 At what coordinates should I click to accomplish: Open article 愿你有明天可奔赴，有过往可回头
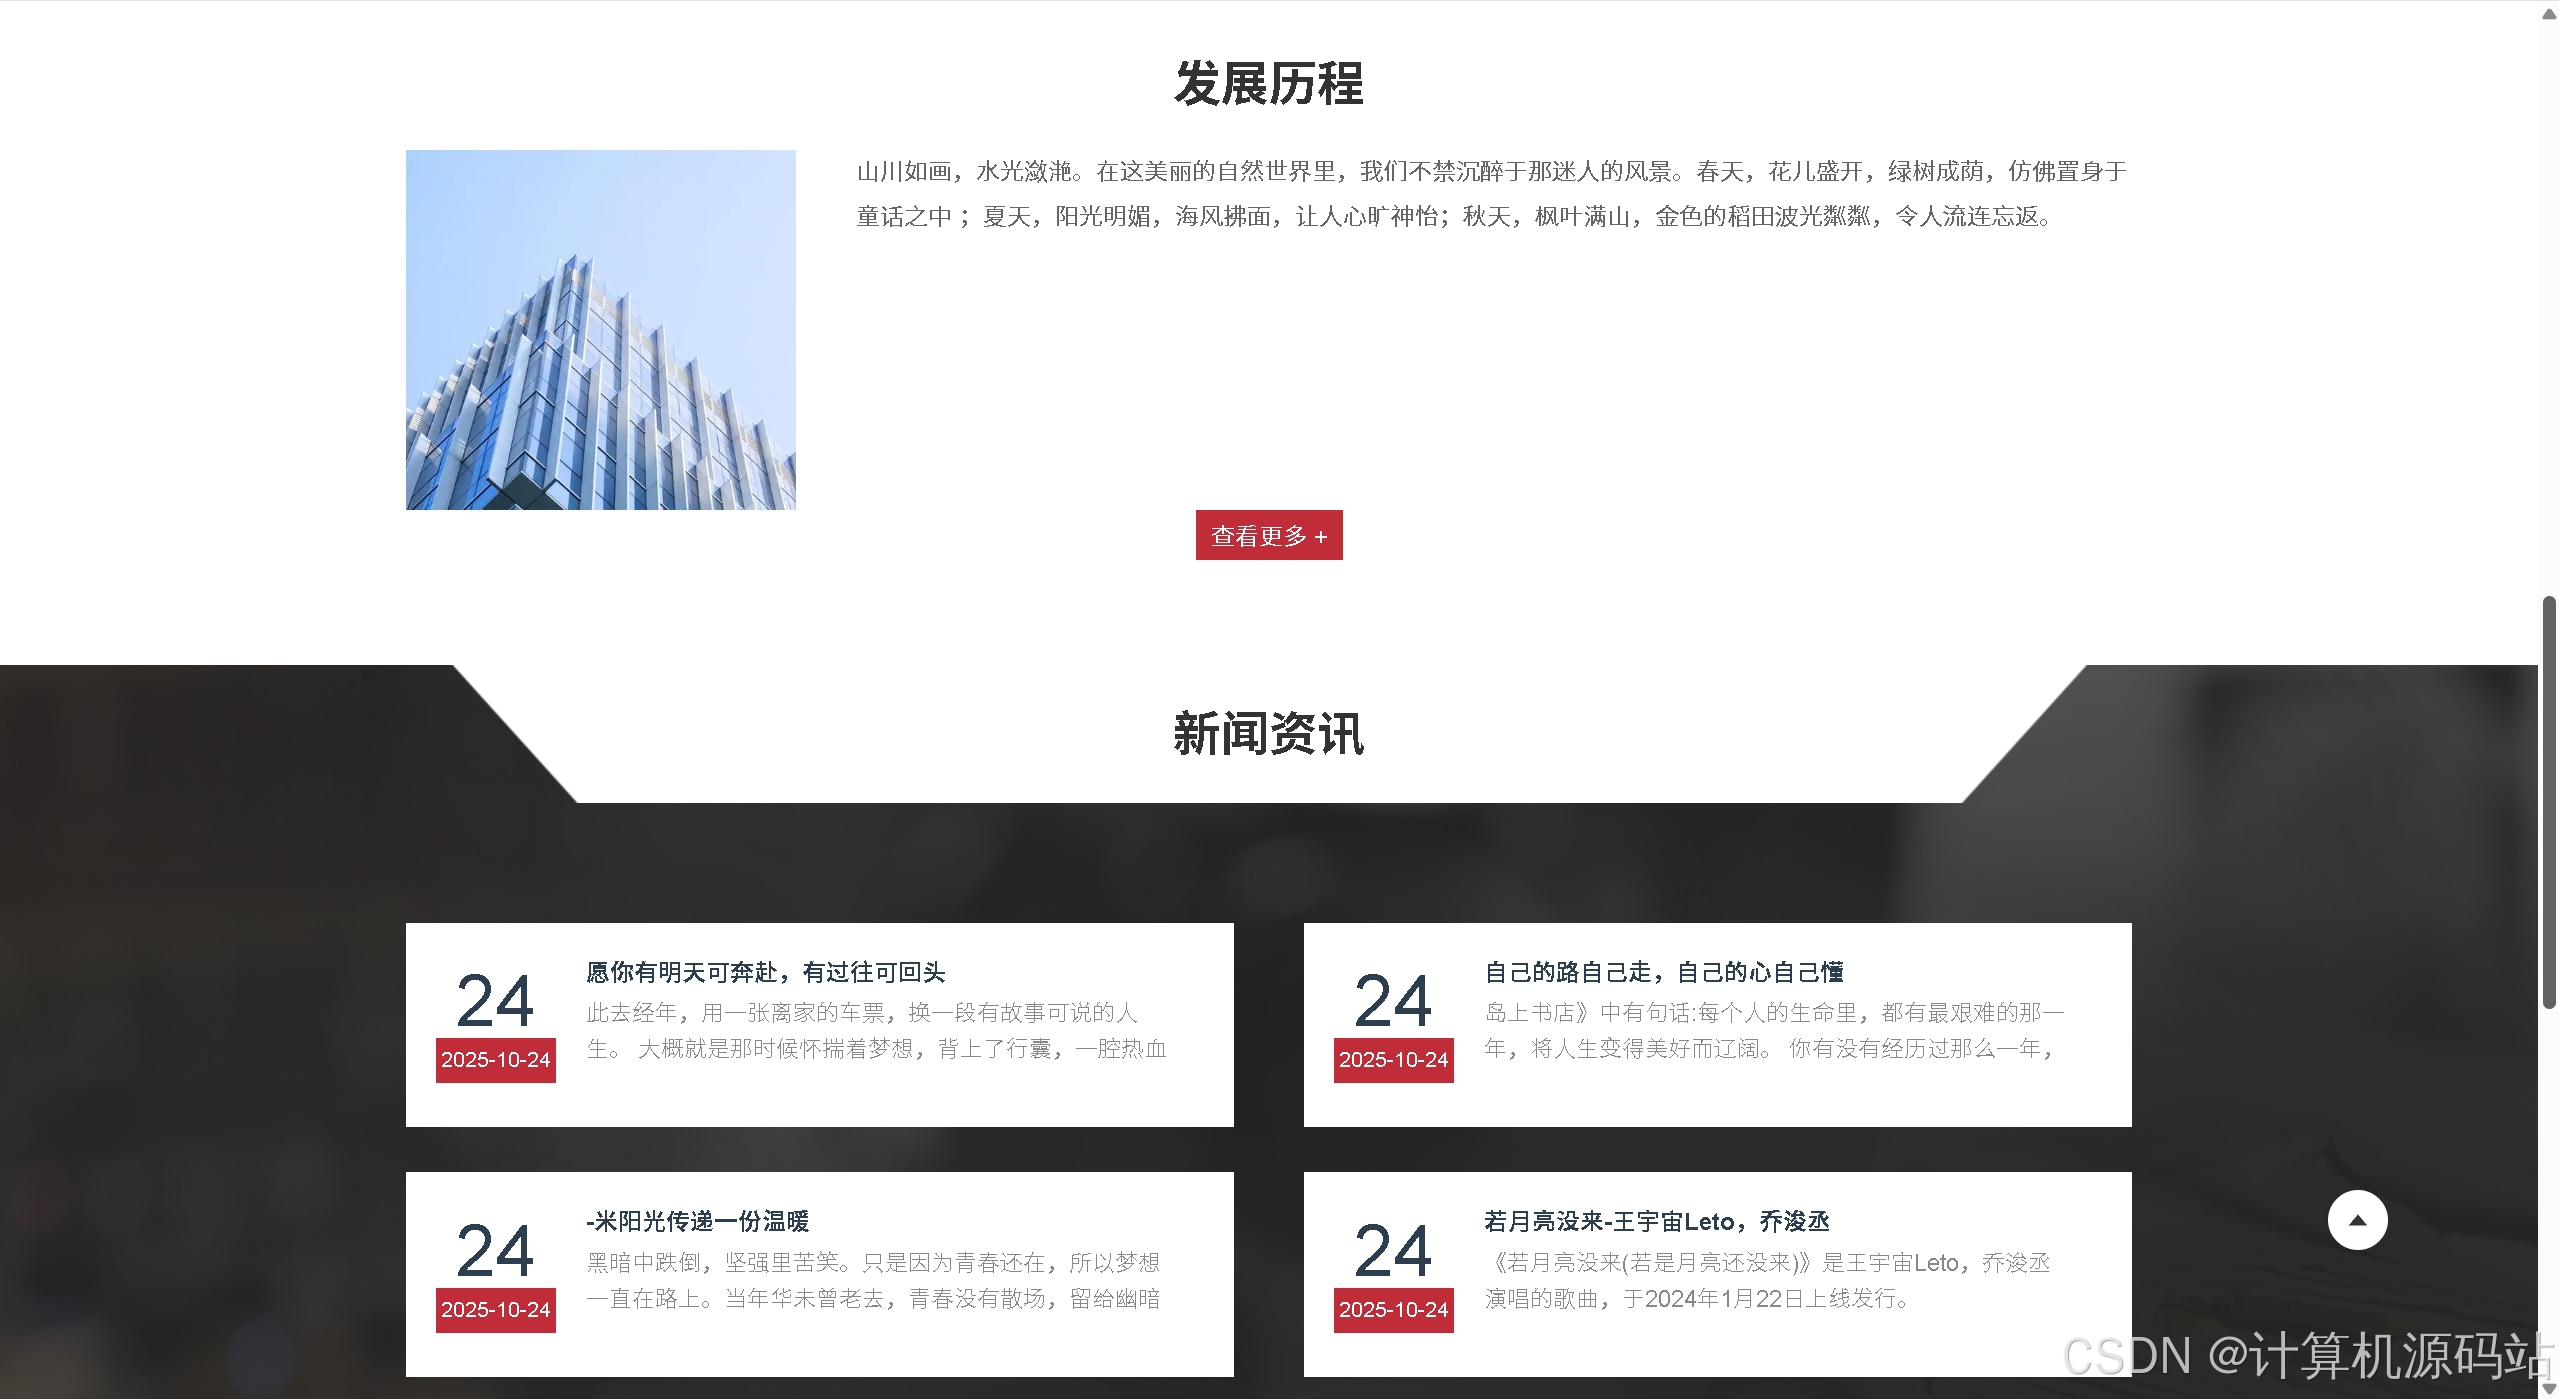[766, 972]
